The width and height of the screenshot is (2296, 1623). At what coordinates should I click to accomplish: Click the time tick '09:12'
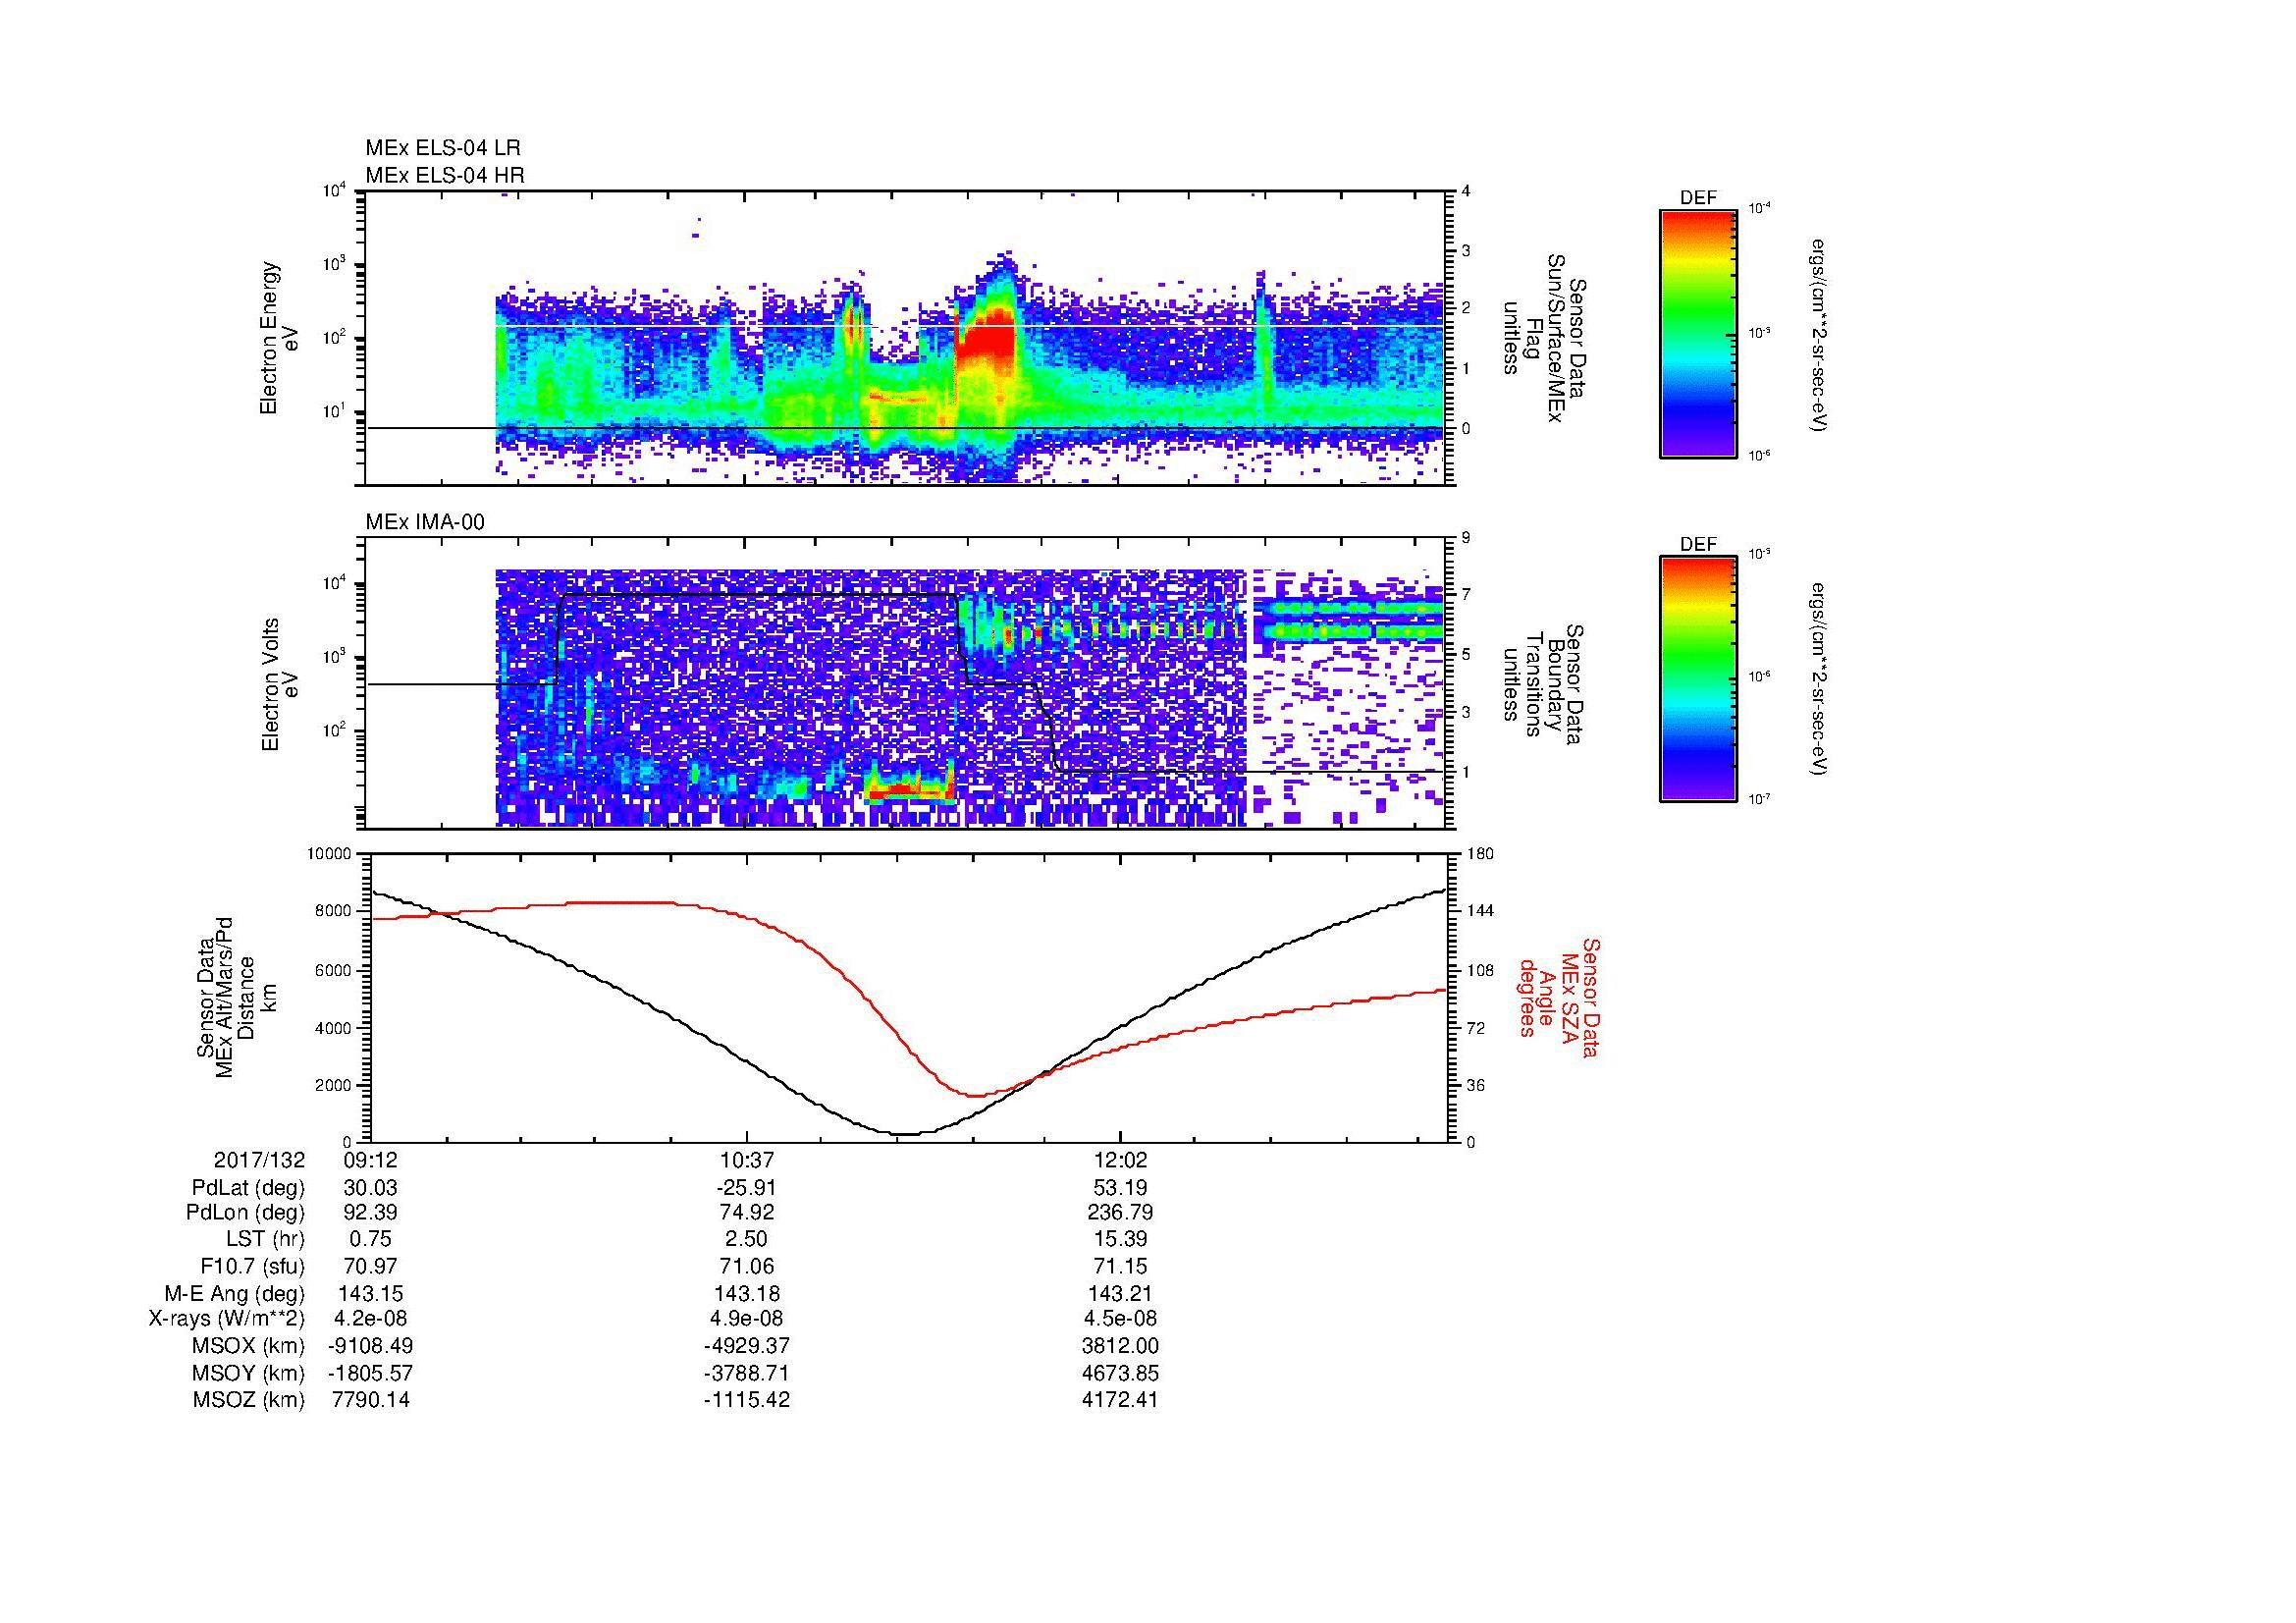(370, 1160)
